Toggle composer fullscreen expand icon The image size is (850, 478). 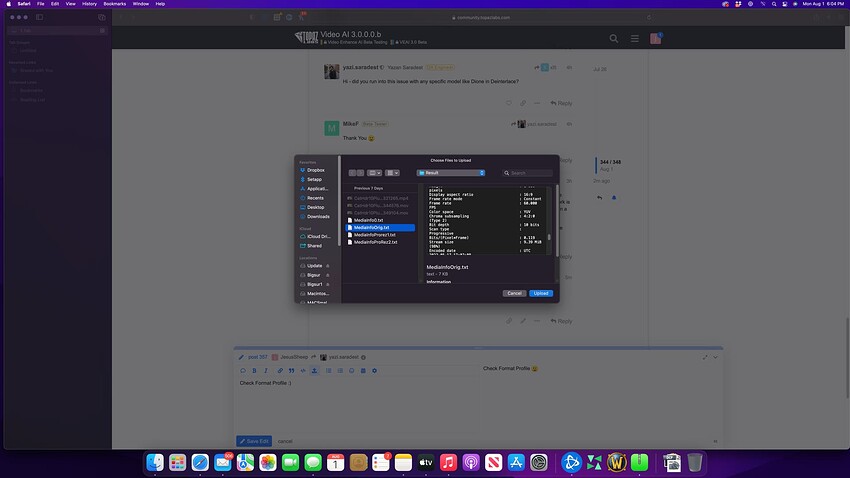coord(705,357)
